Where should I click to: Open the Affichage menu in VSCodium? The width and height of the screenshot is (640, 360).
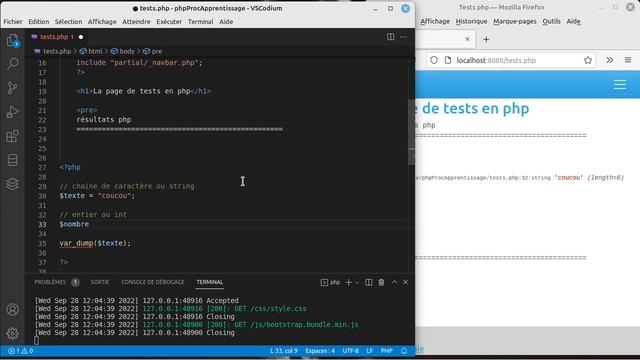(102, 22)
